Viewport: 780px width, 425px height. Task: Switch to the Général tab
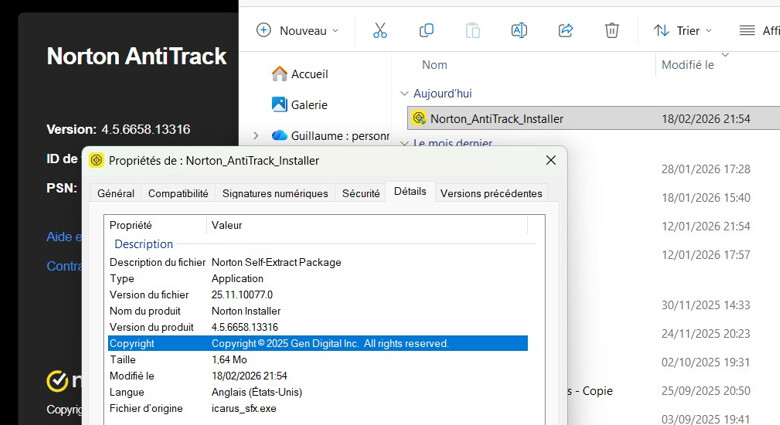116,193
